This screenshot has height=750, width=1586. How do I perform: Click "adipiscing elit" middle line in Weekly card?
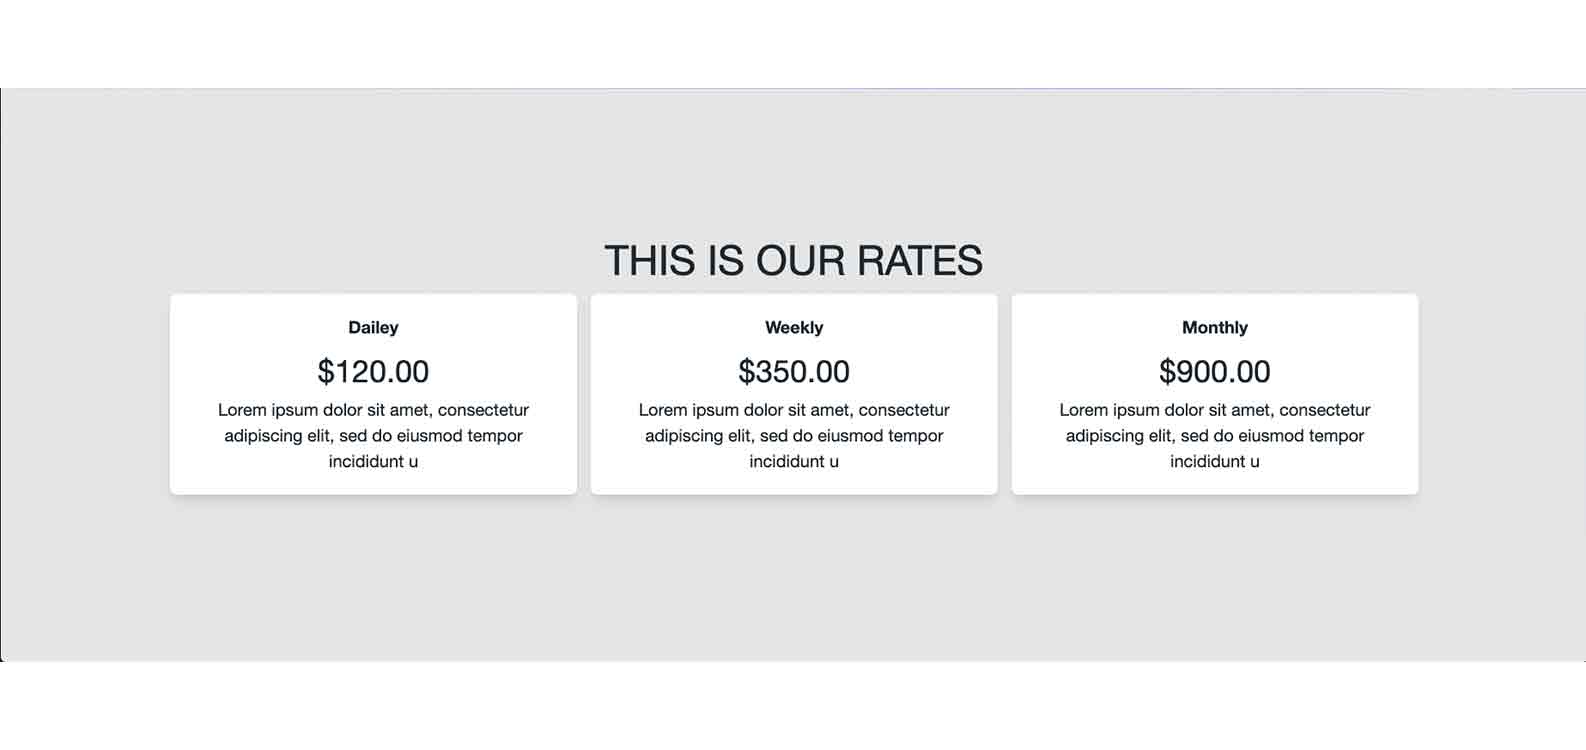(794, 436)
